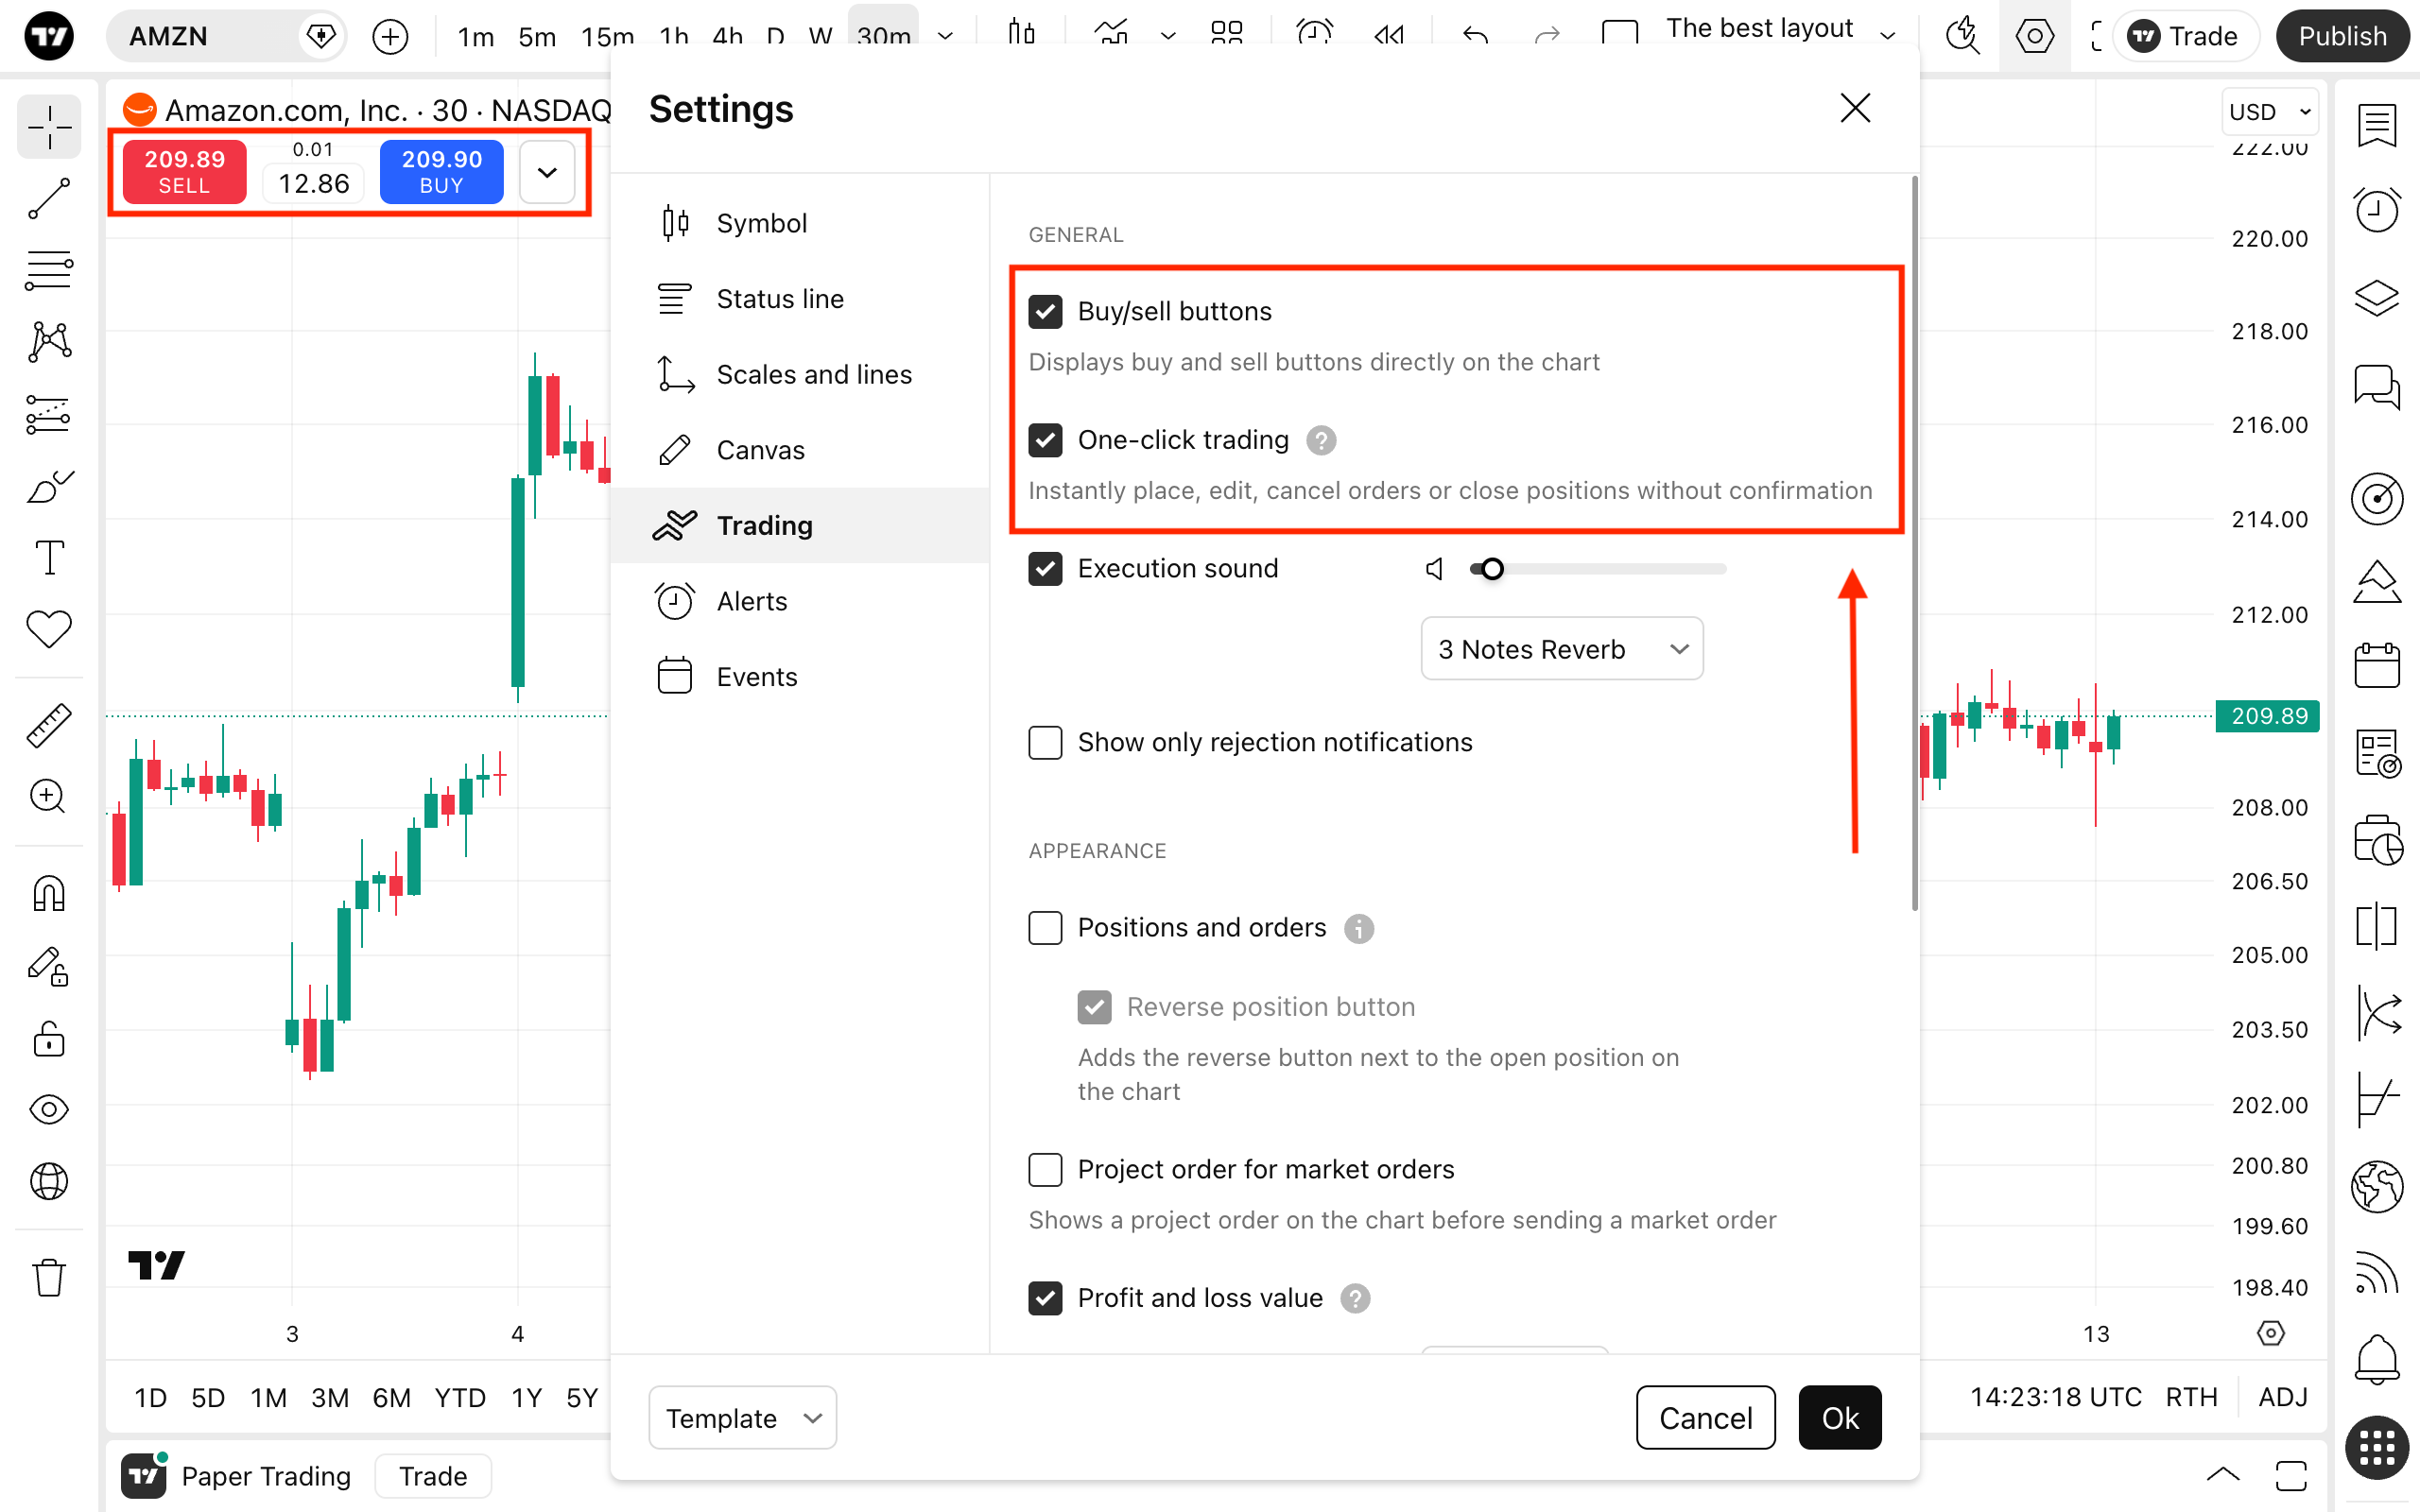Click the Cancel button
This screenshot has width=2420, height=1512.
tap(1705, 1417)
